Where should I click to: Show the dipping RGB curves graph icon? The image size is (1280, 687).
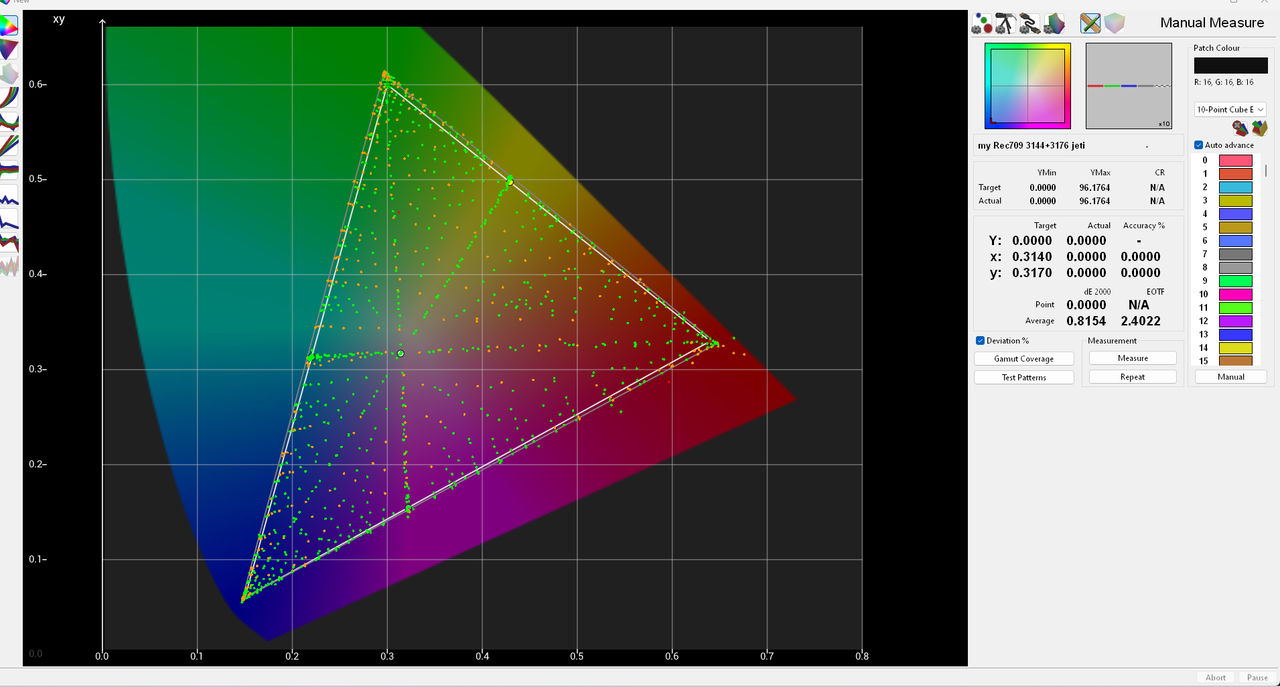pos(9,120)
